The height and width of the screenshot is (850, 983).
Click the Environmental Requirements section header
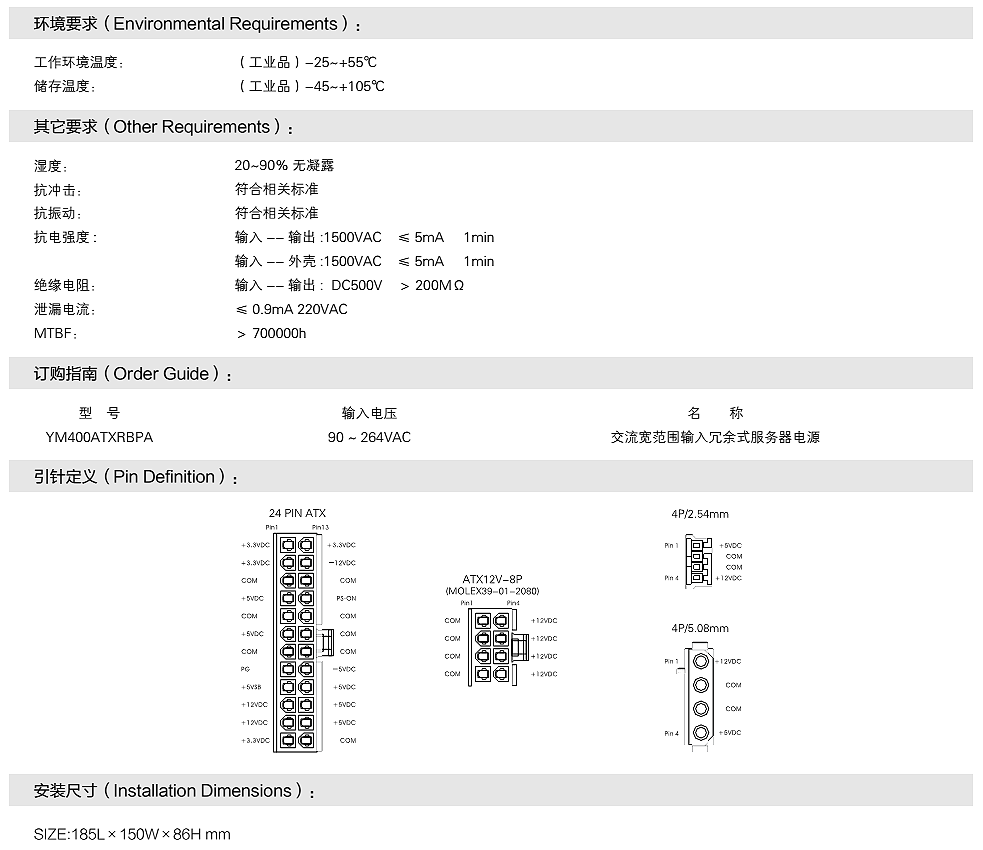click(x=198, y=24)
